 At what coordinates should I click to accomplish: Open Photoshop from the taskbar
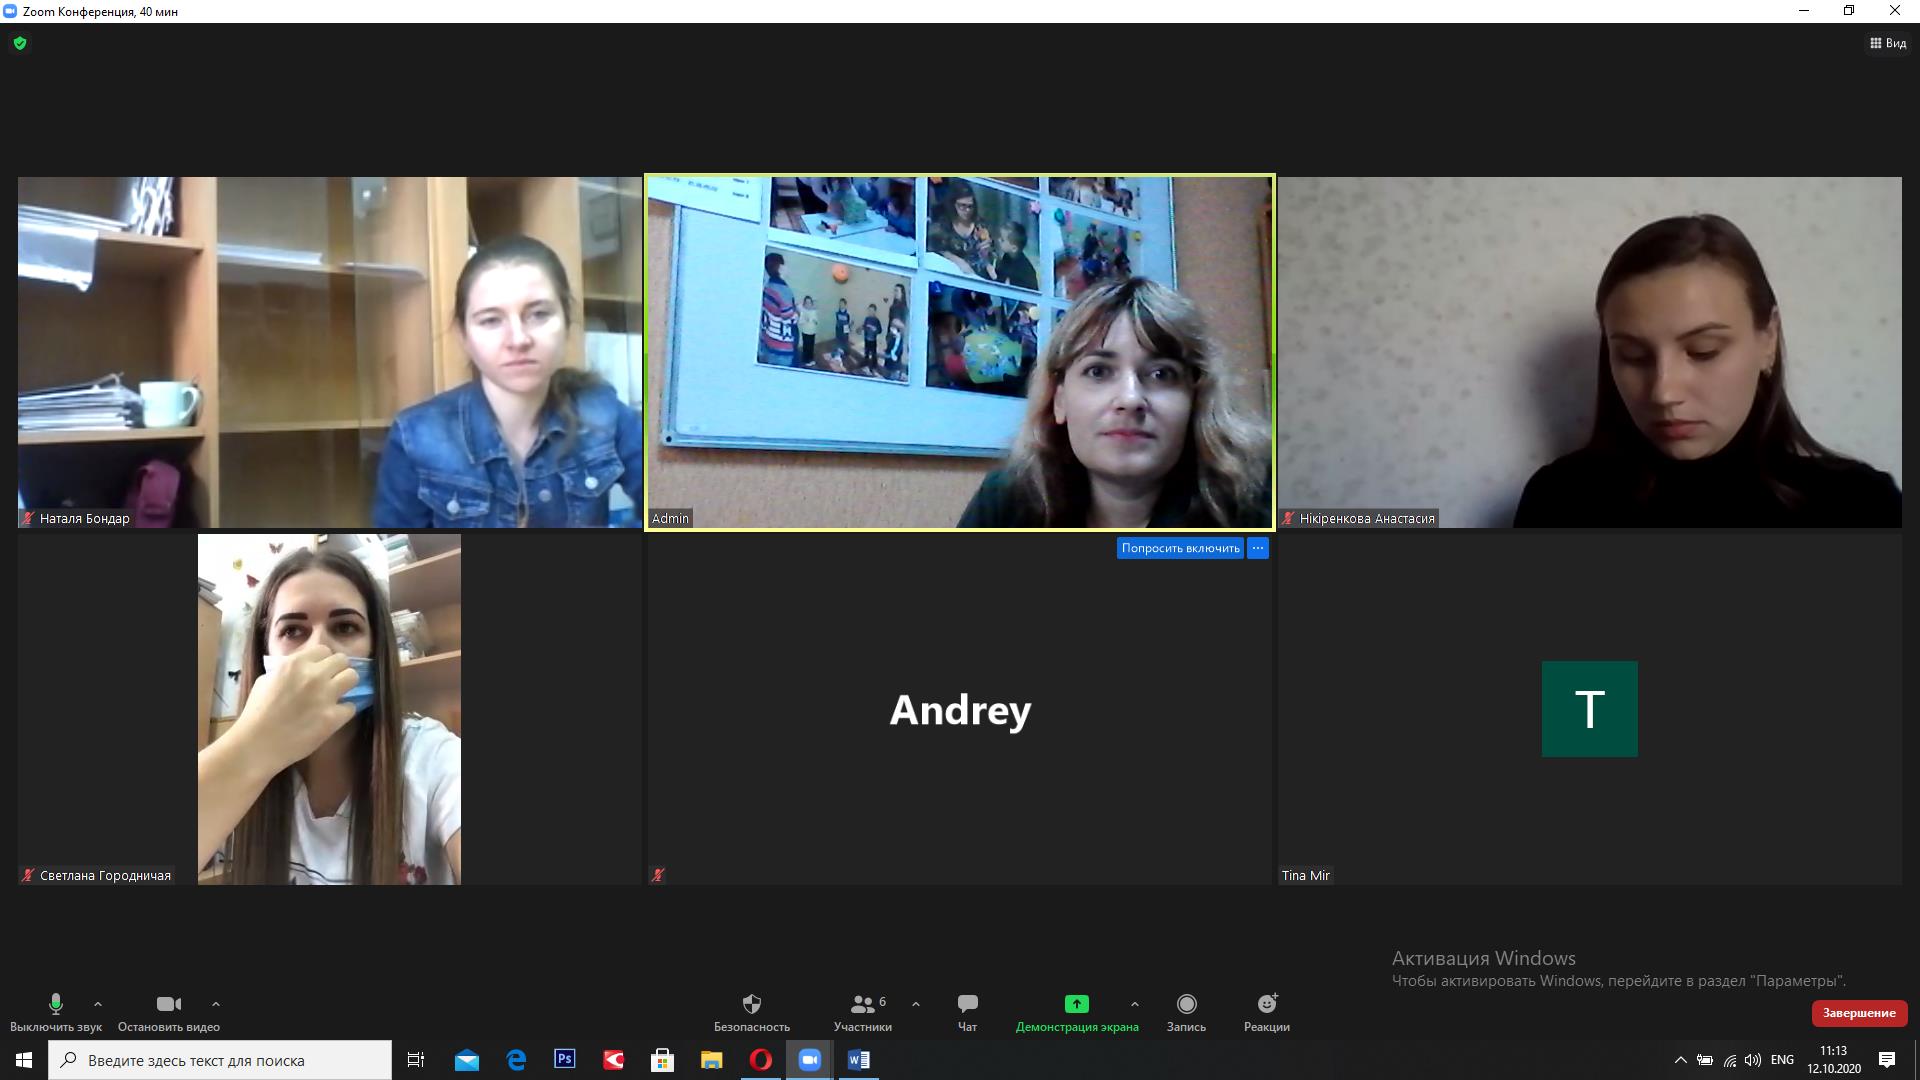[x=564, y=1059]
